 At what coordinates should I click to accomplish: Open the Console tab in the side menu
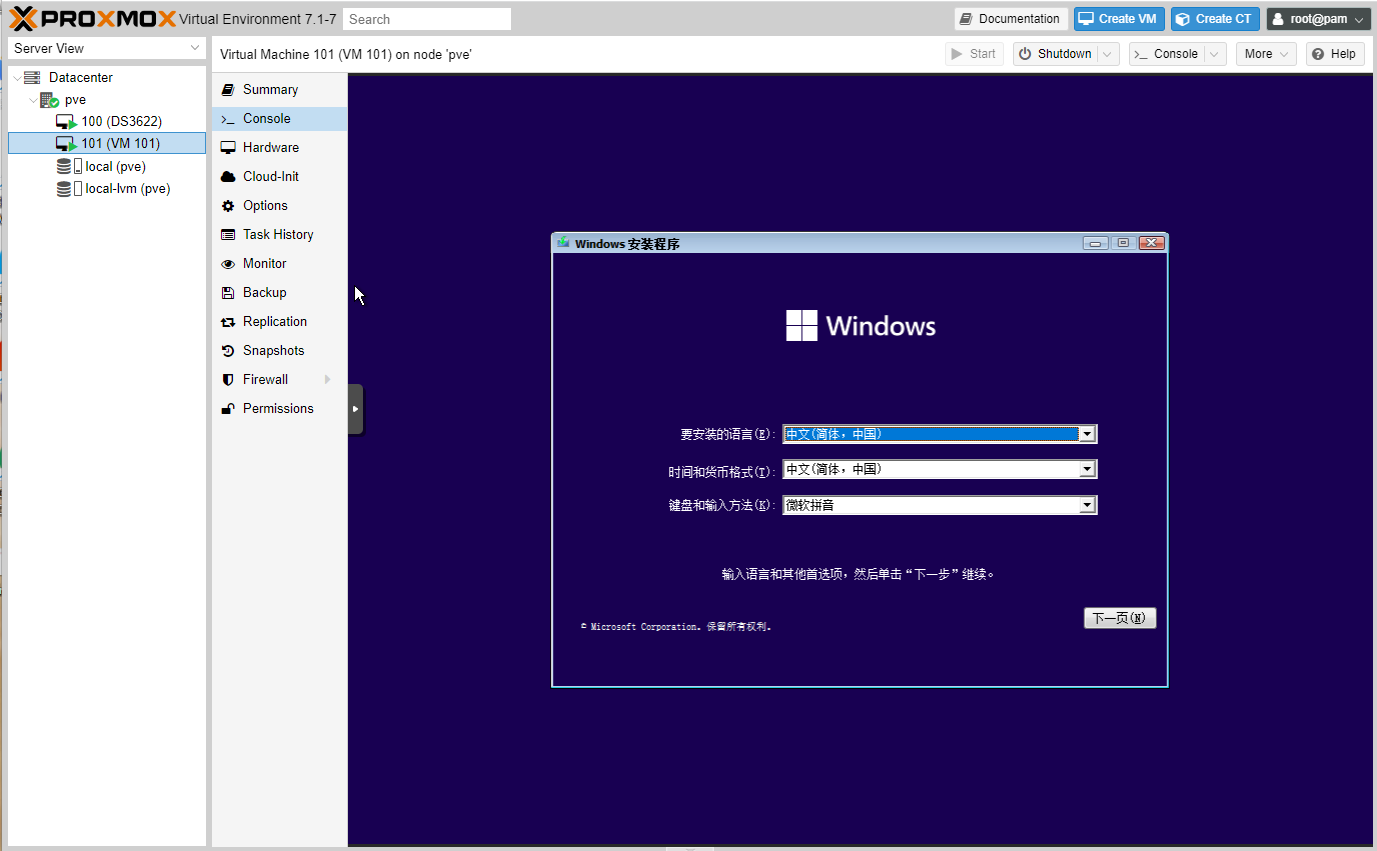(x=280, y=118)
